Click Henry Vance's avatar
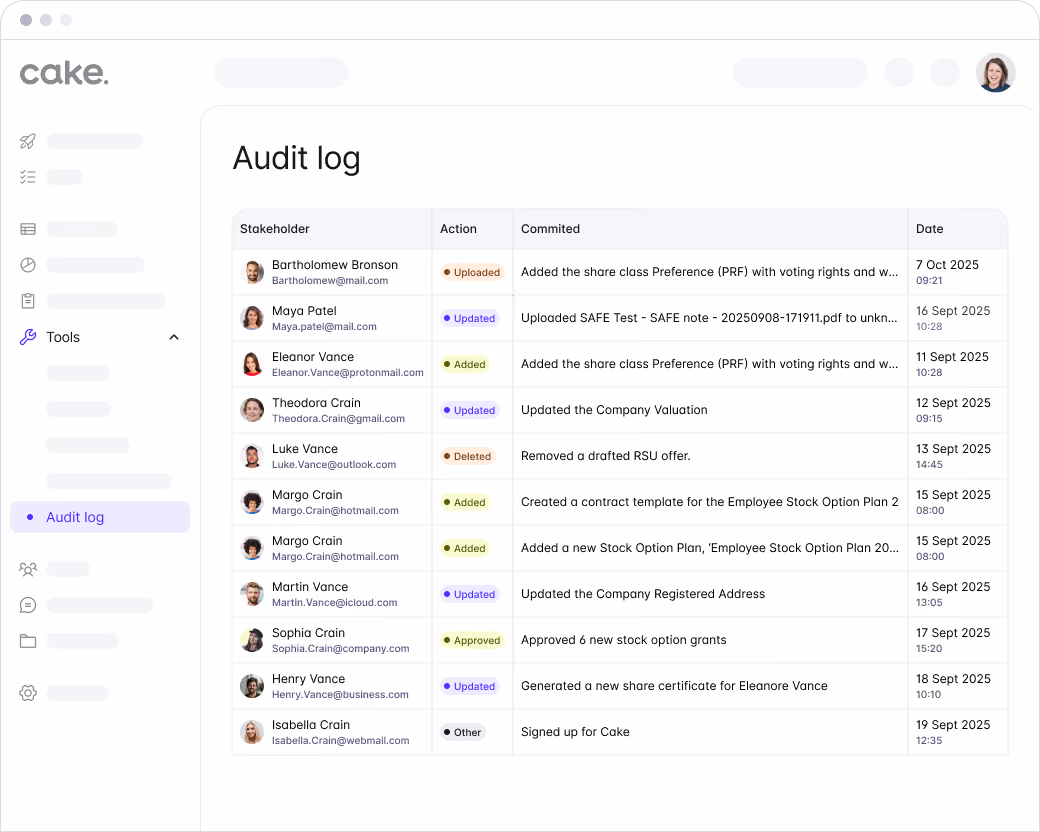 pos(252,686)
